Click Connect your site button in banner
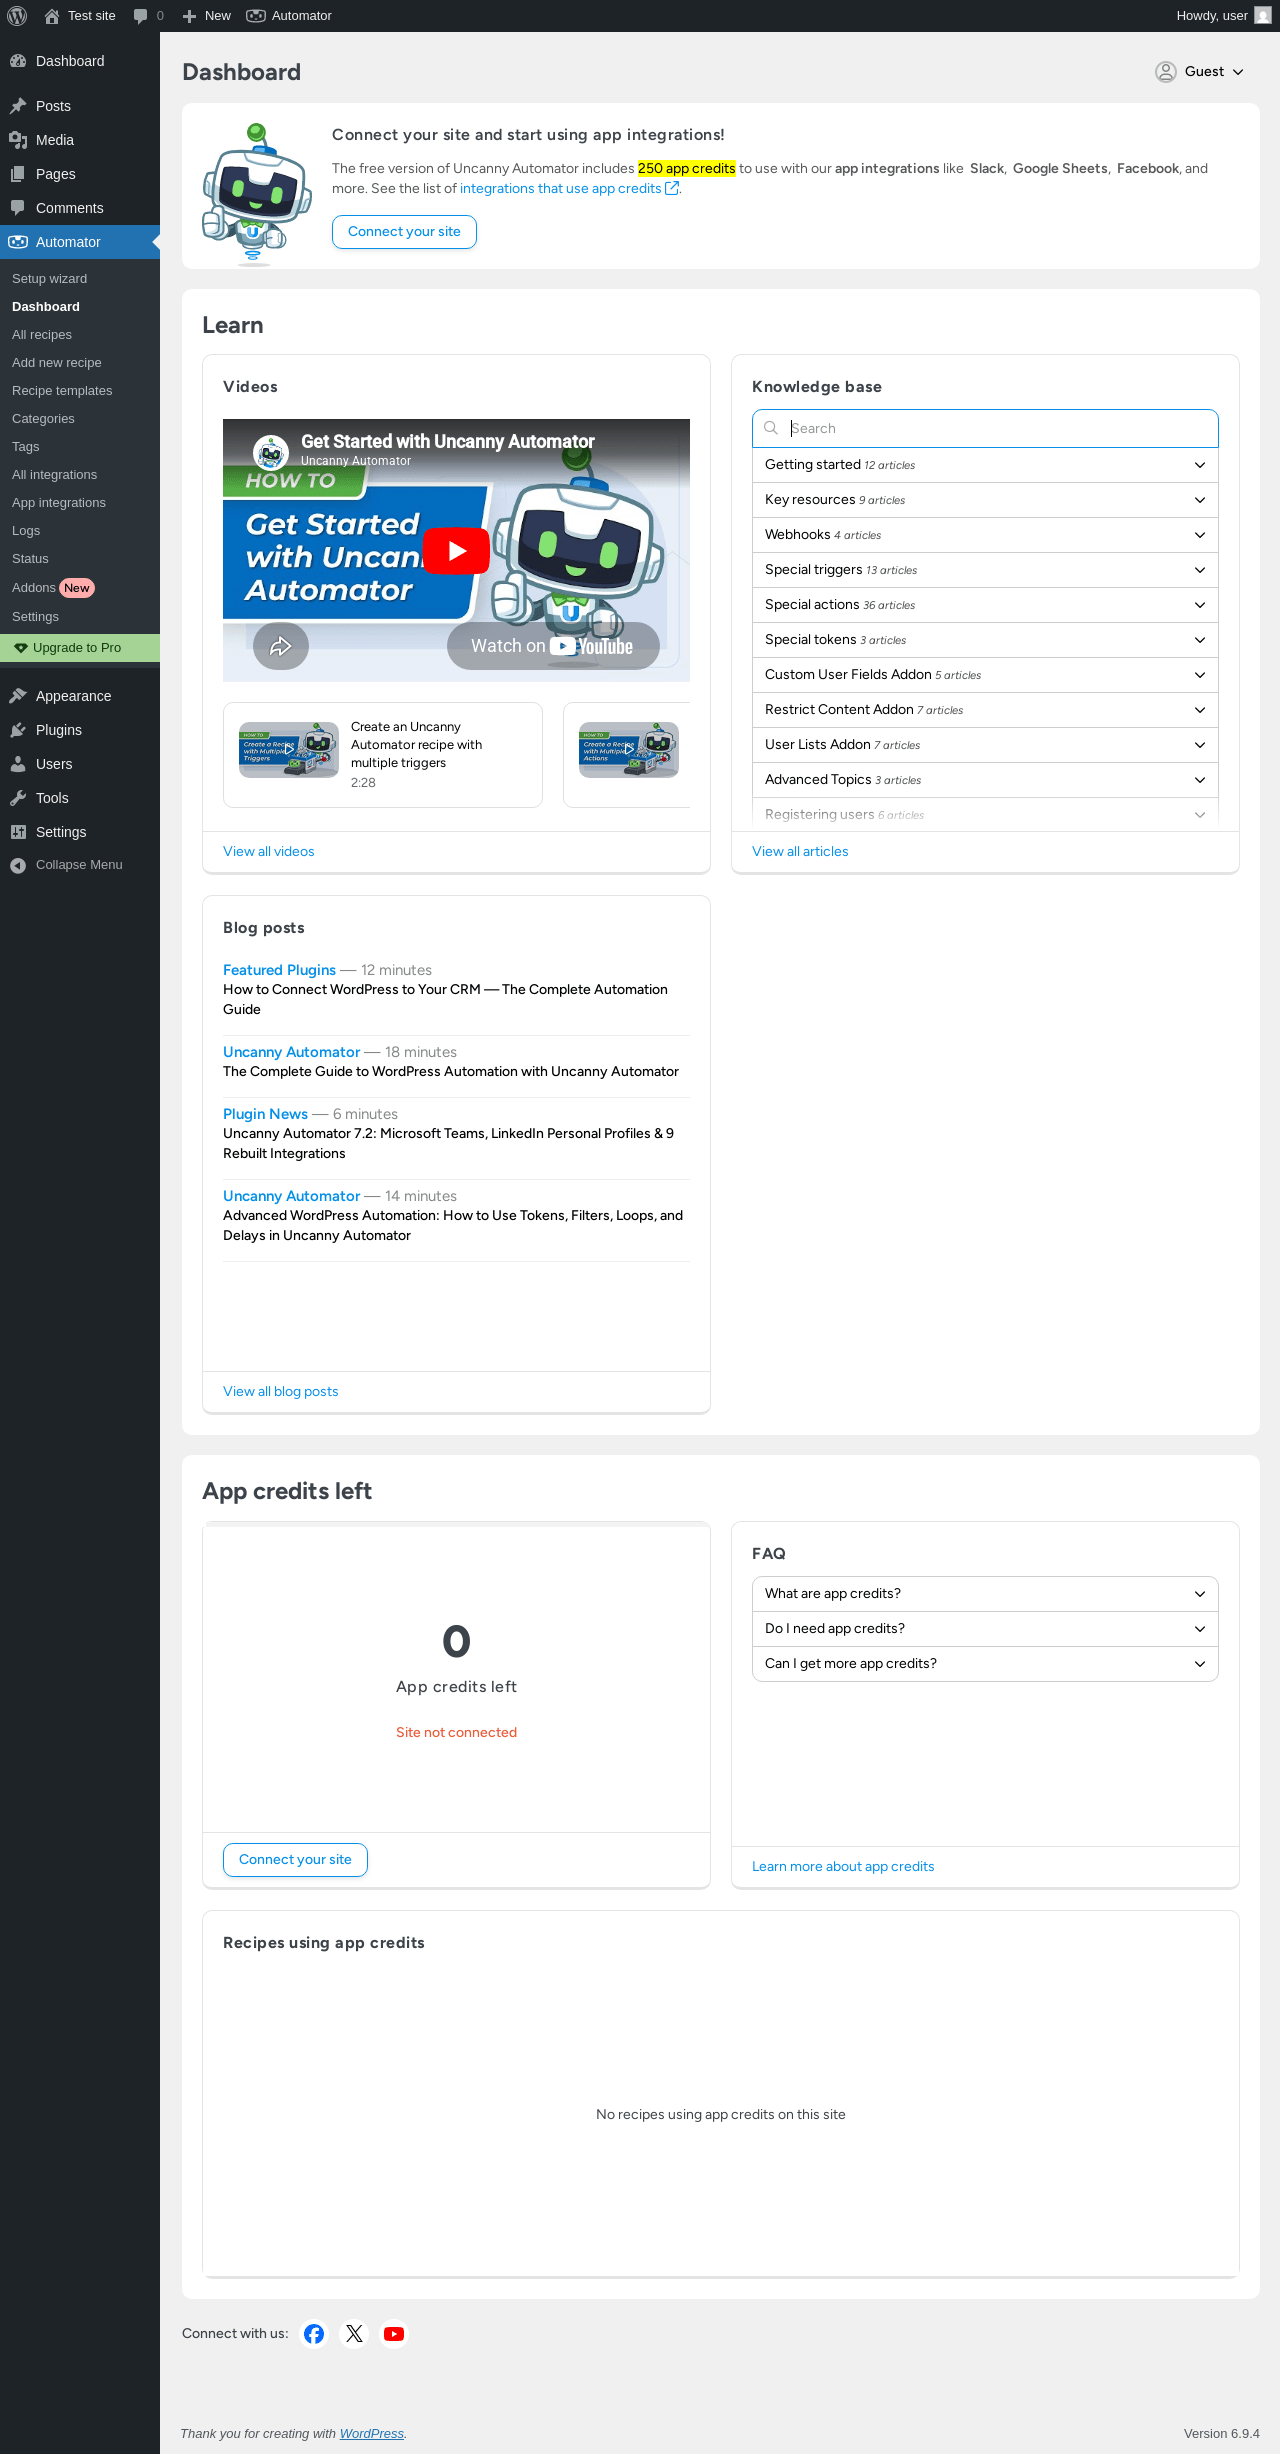This screenshot has height=2454, width=1280. 404,232
